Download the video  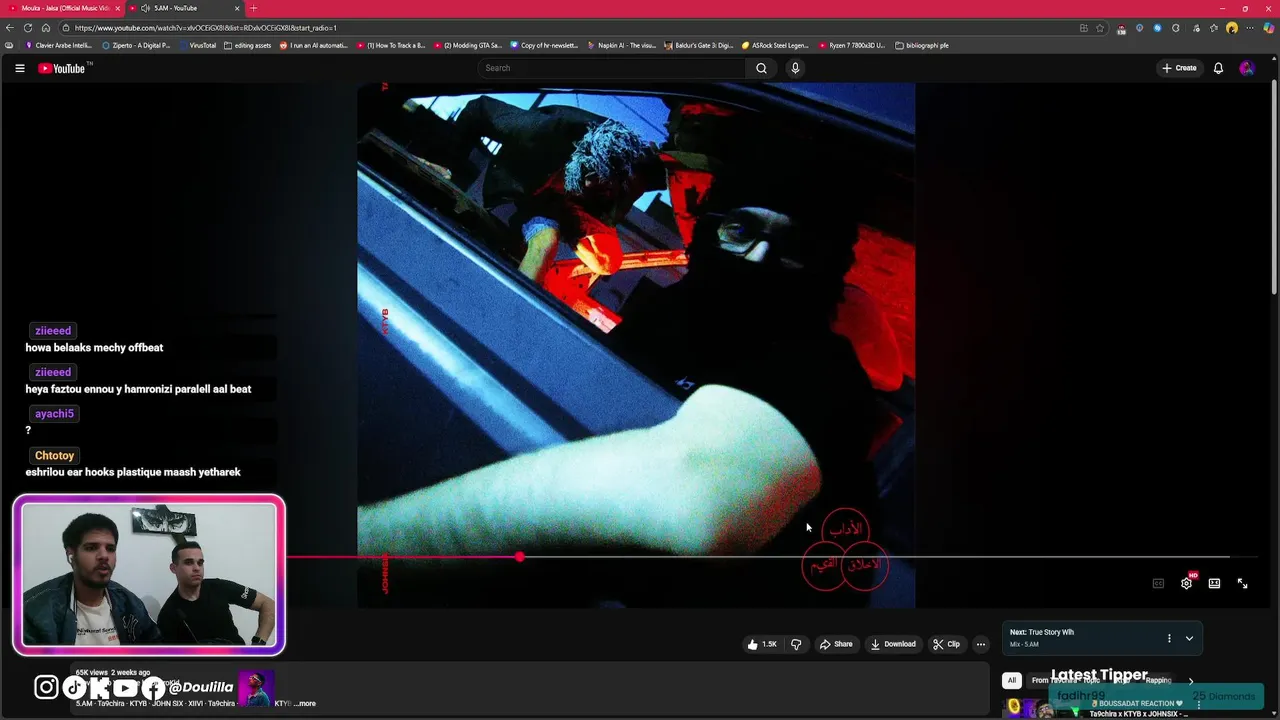tap(893, 644)
